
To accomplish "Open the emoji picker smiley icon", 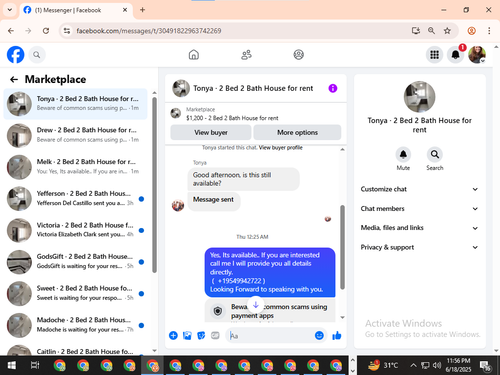I will coord(319,335).
